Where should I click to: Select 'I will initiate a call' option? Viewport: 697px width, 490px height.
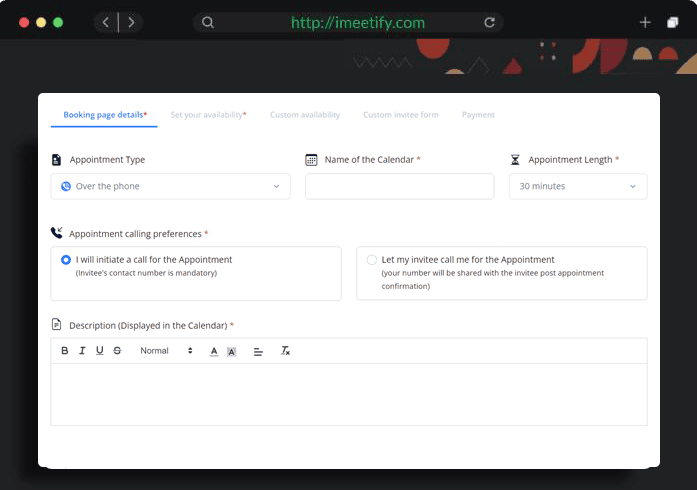(x=66, y=260)
